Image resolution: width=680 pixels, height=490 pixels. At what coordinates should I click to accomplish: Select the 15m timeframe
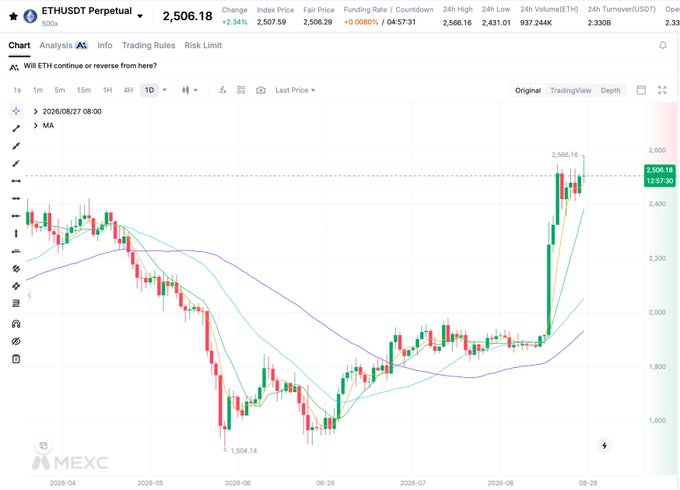tap(84, 90)
